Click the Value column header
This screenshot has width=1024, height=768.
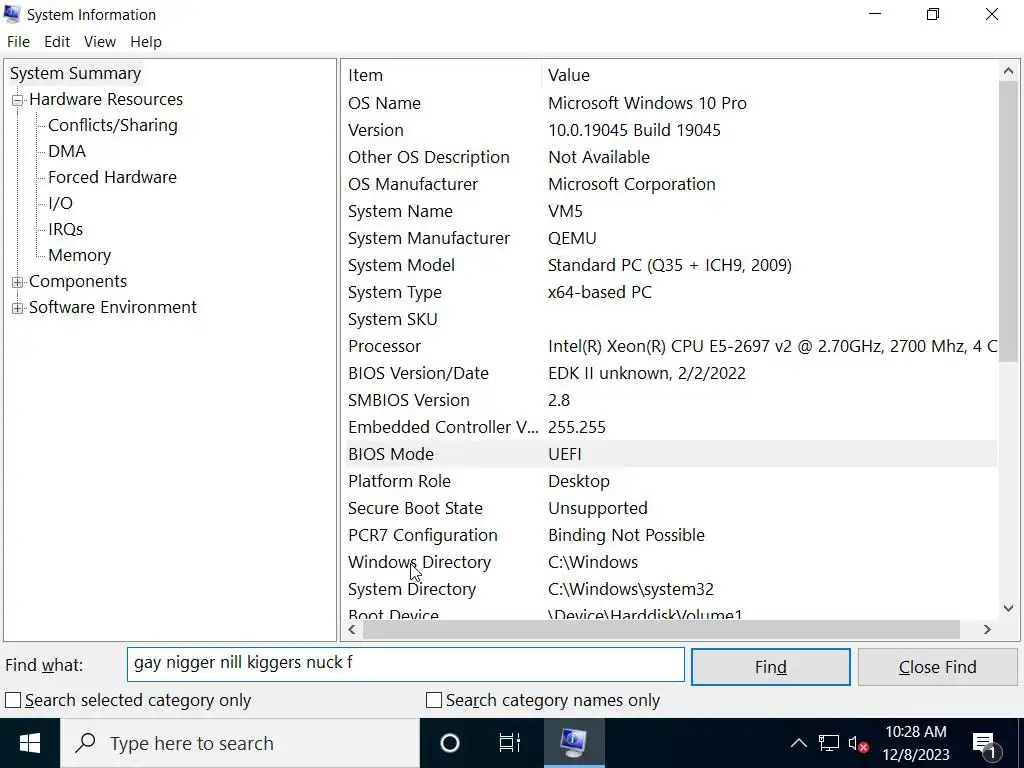(x=770, y=75)
